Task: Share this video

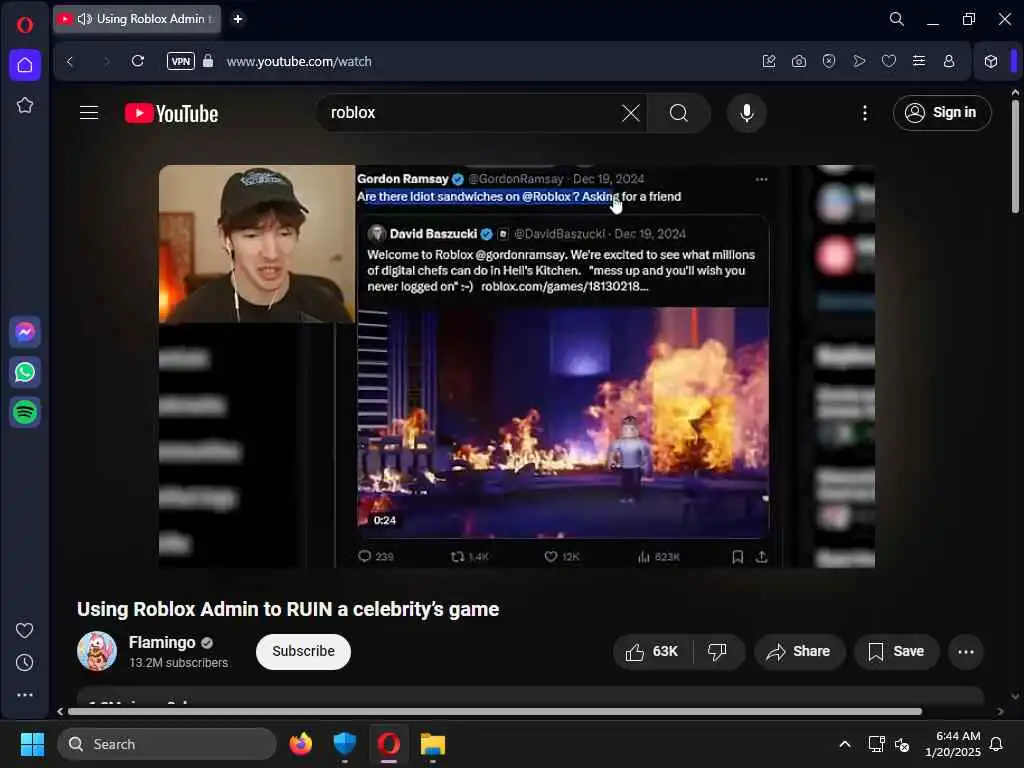Action: 799,652
